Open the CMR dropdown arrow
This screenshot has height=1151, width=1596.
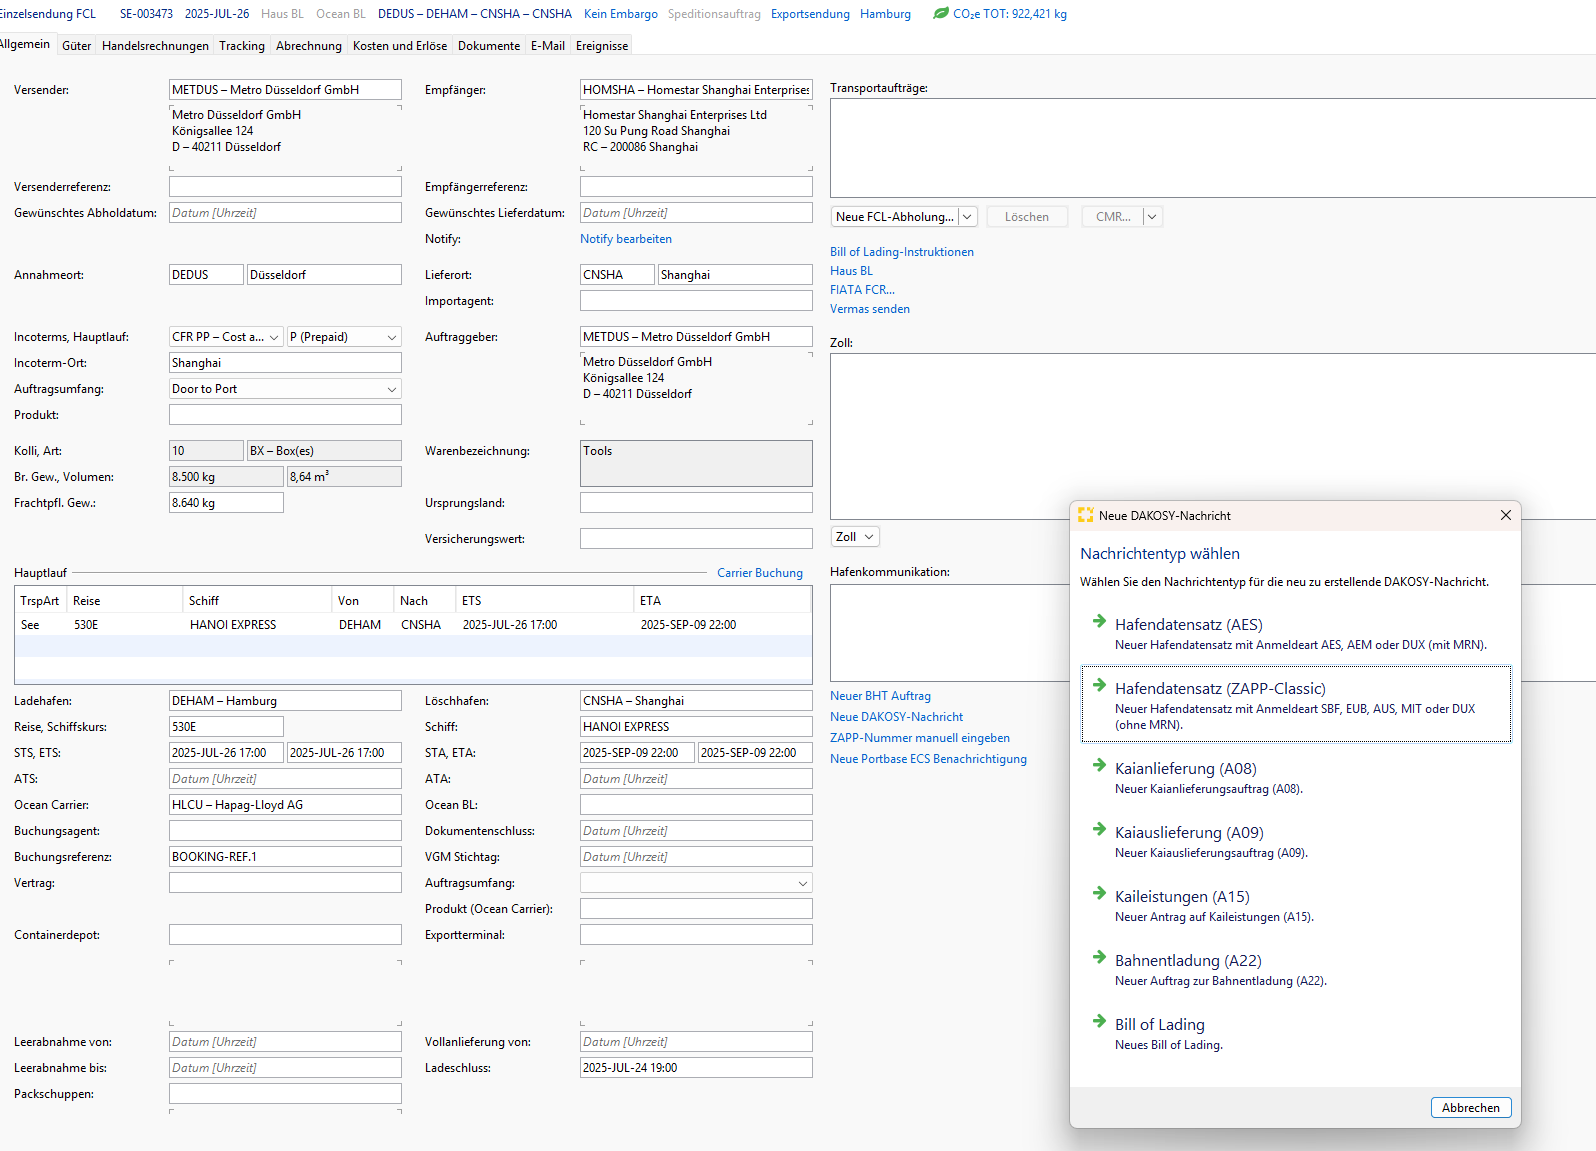point(1152,217)
